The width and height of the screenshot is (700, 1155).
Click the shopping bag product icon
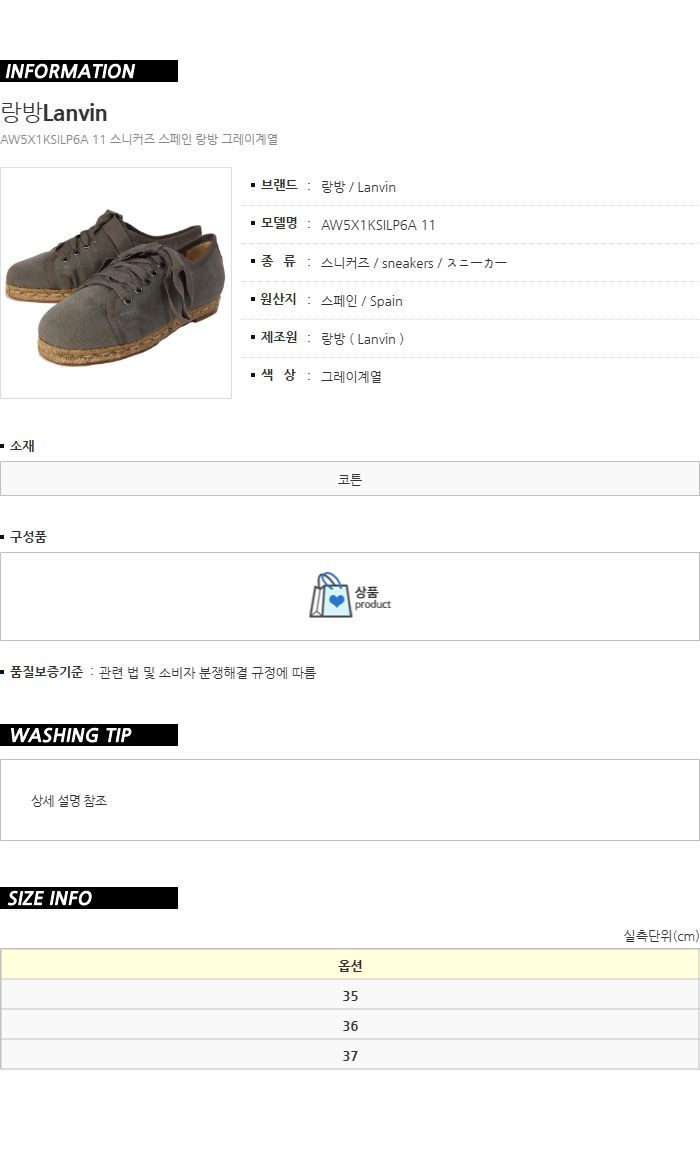pyautogui.click(x=330, y=595)
